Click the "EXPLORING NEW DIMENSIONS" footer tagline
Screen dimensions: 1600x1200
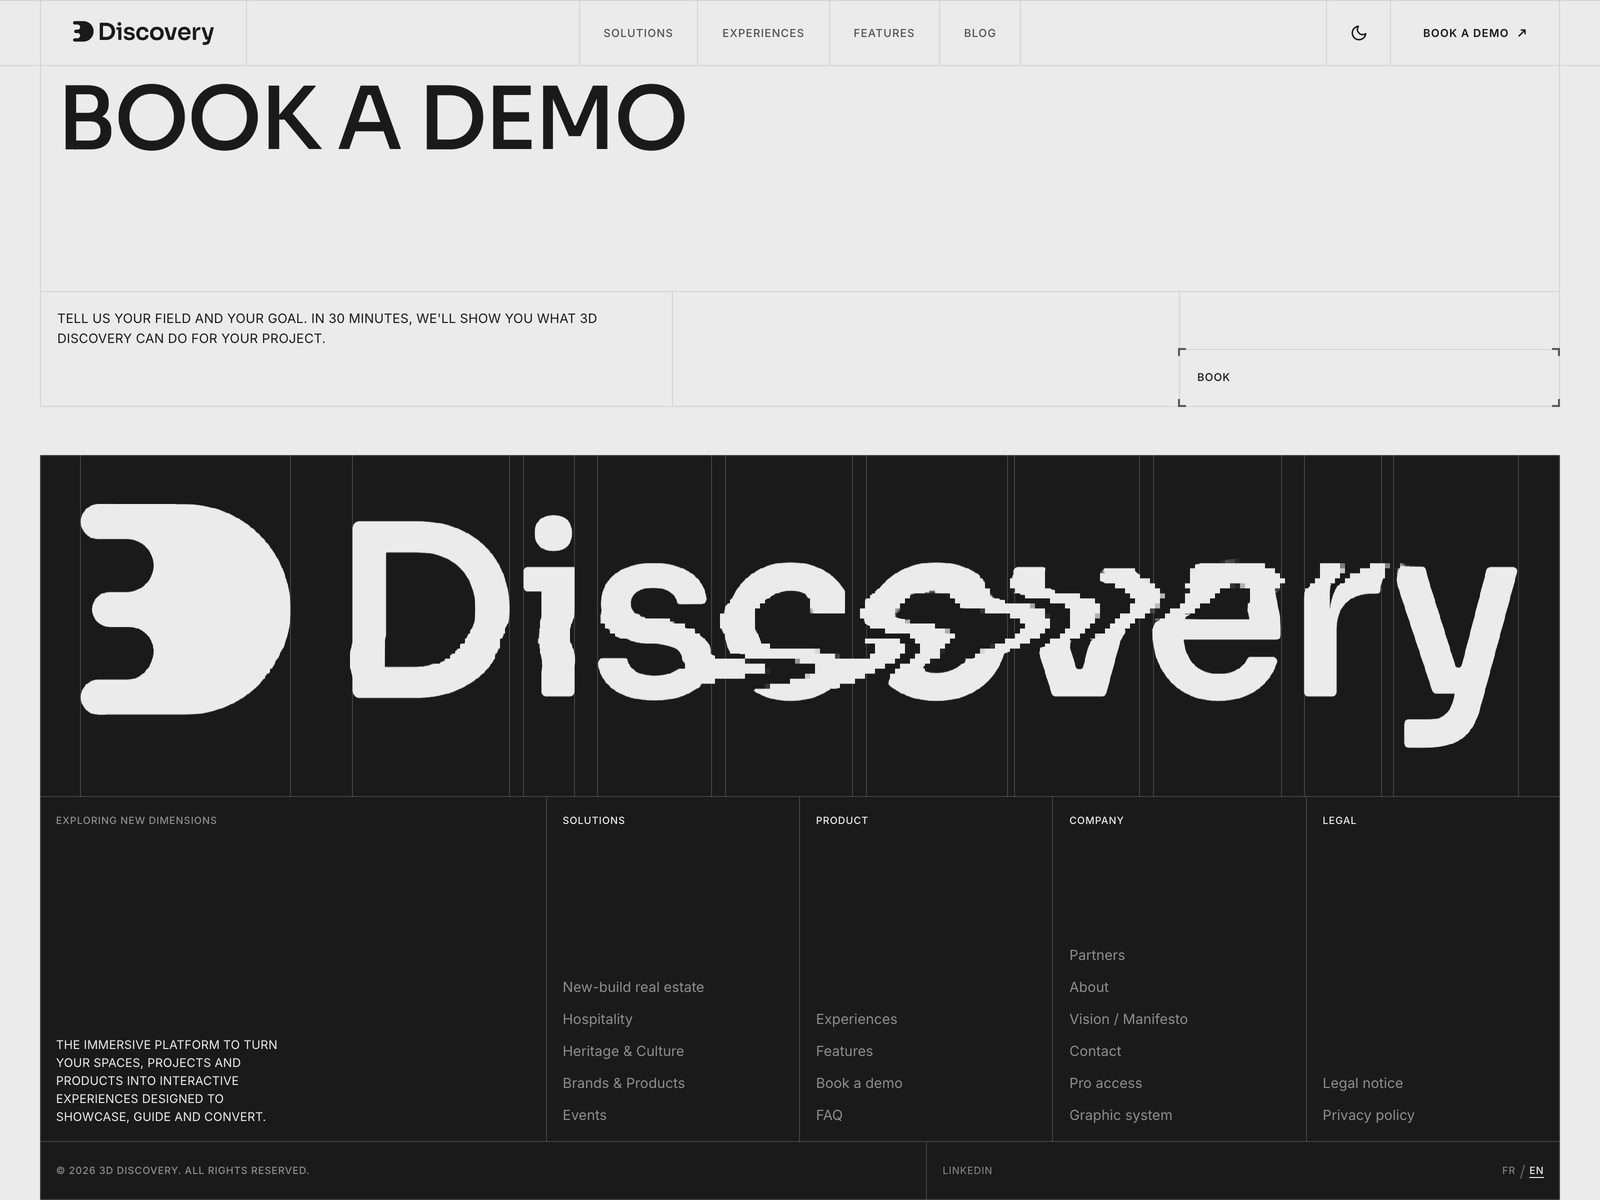pyautogui.click(x=136, y=820)
